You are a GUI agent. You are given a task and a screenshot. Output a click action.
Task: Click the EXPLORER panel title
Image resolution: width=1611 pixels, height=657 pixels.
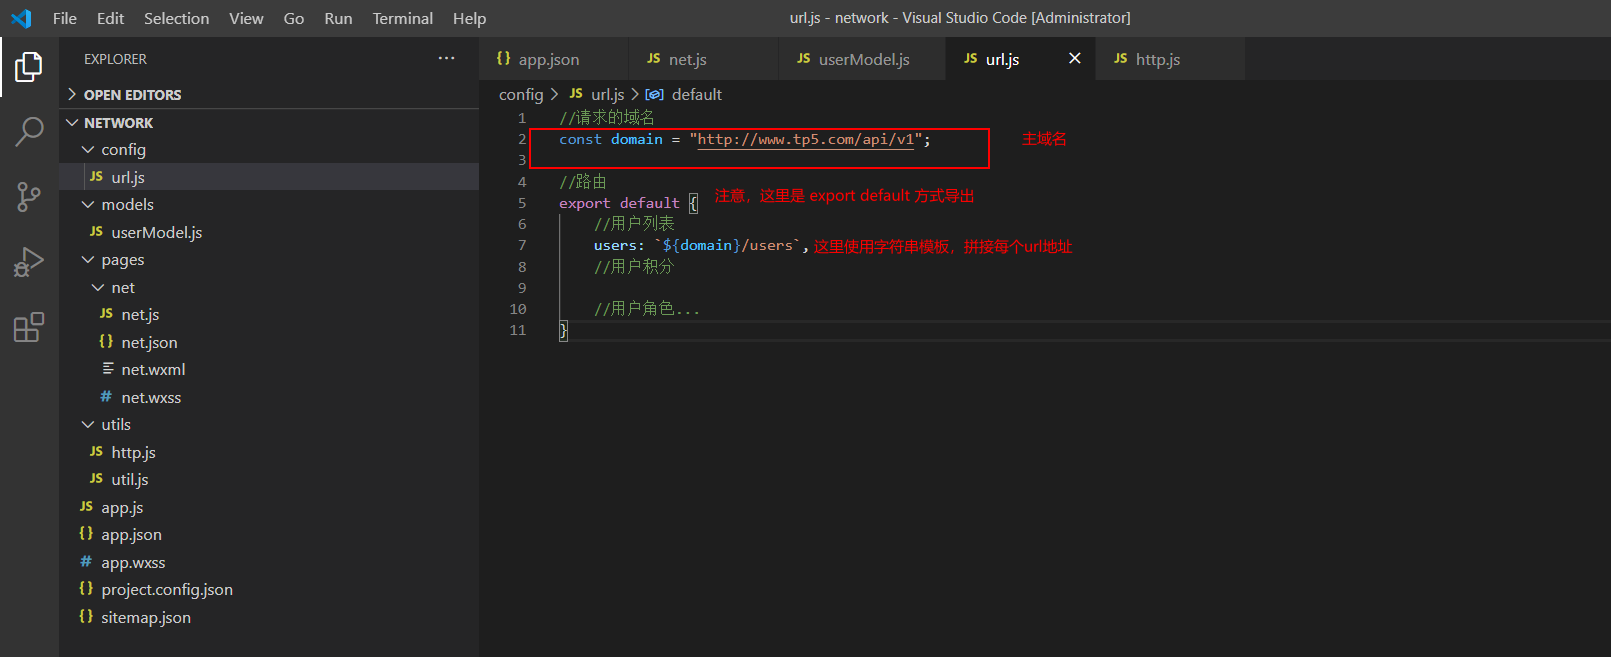(115, 60)
